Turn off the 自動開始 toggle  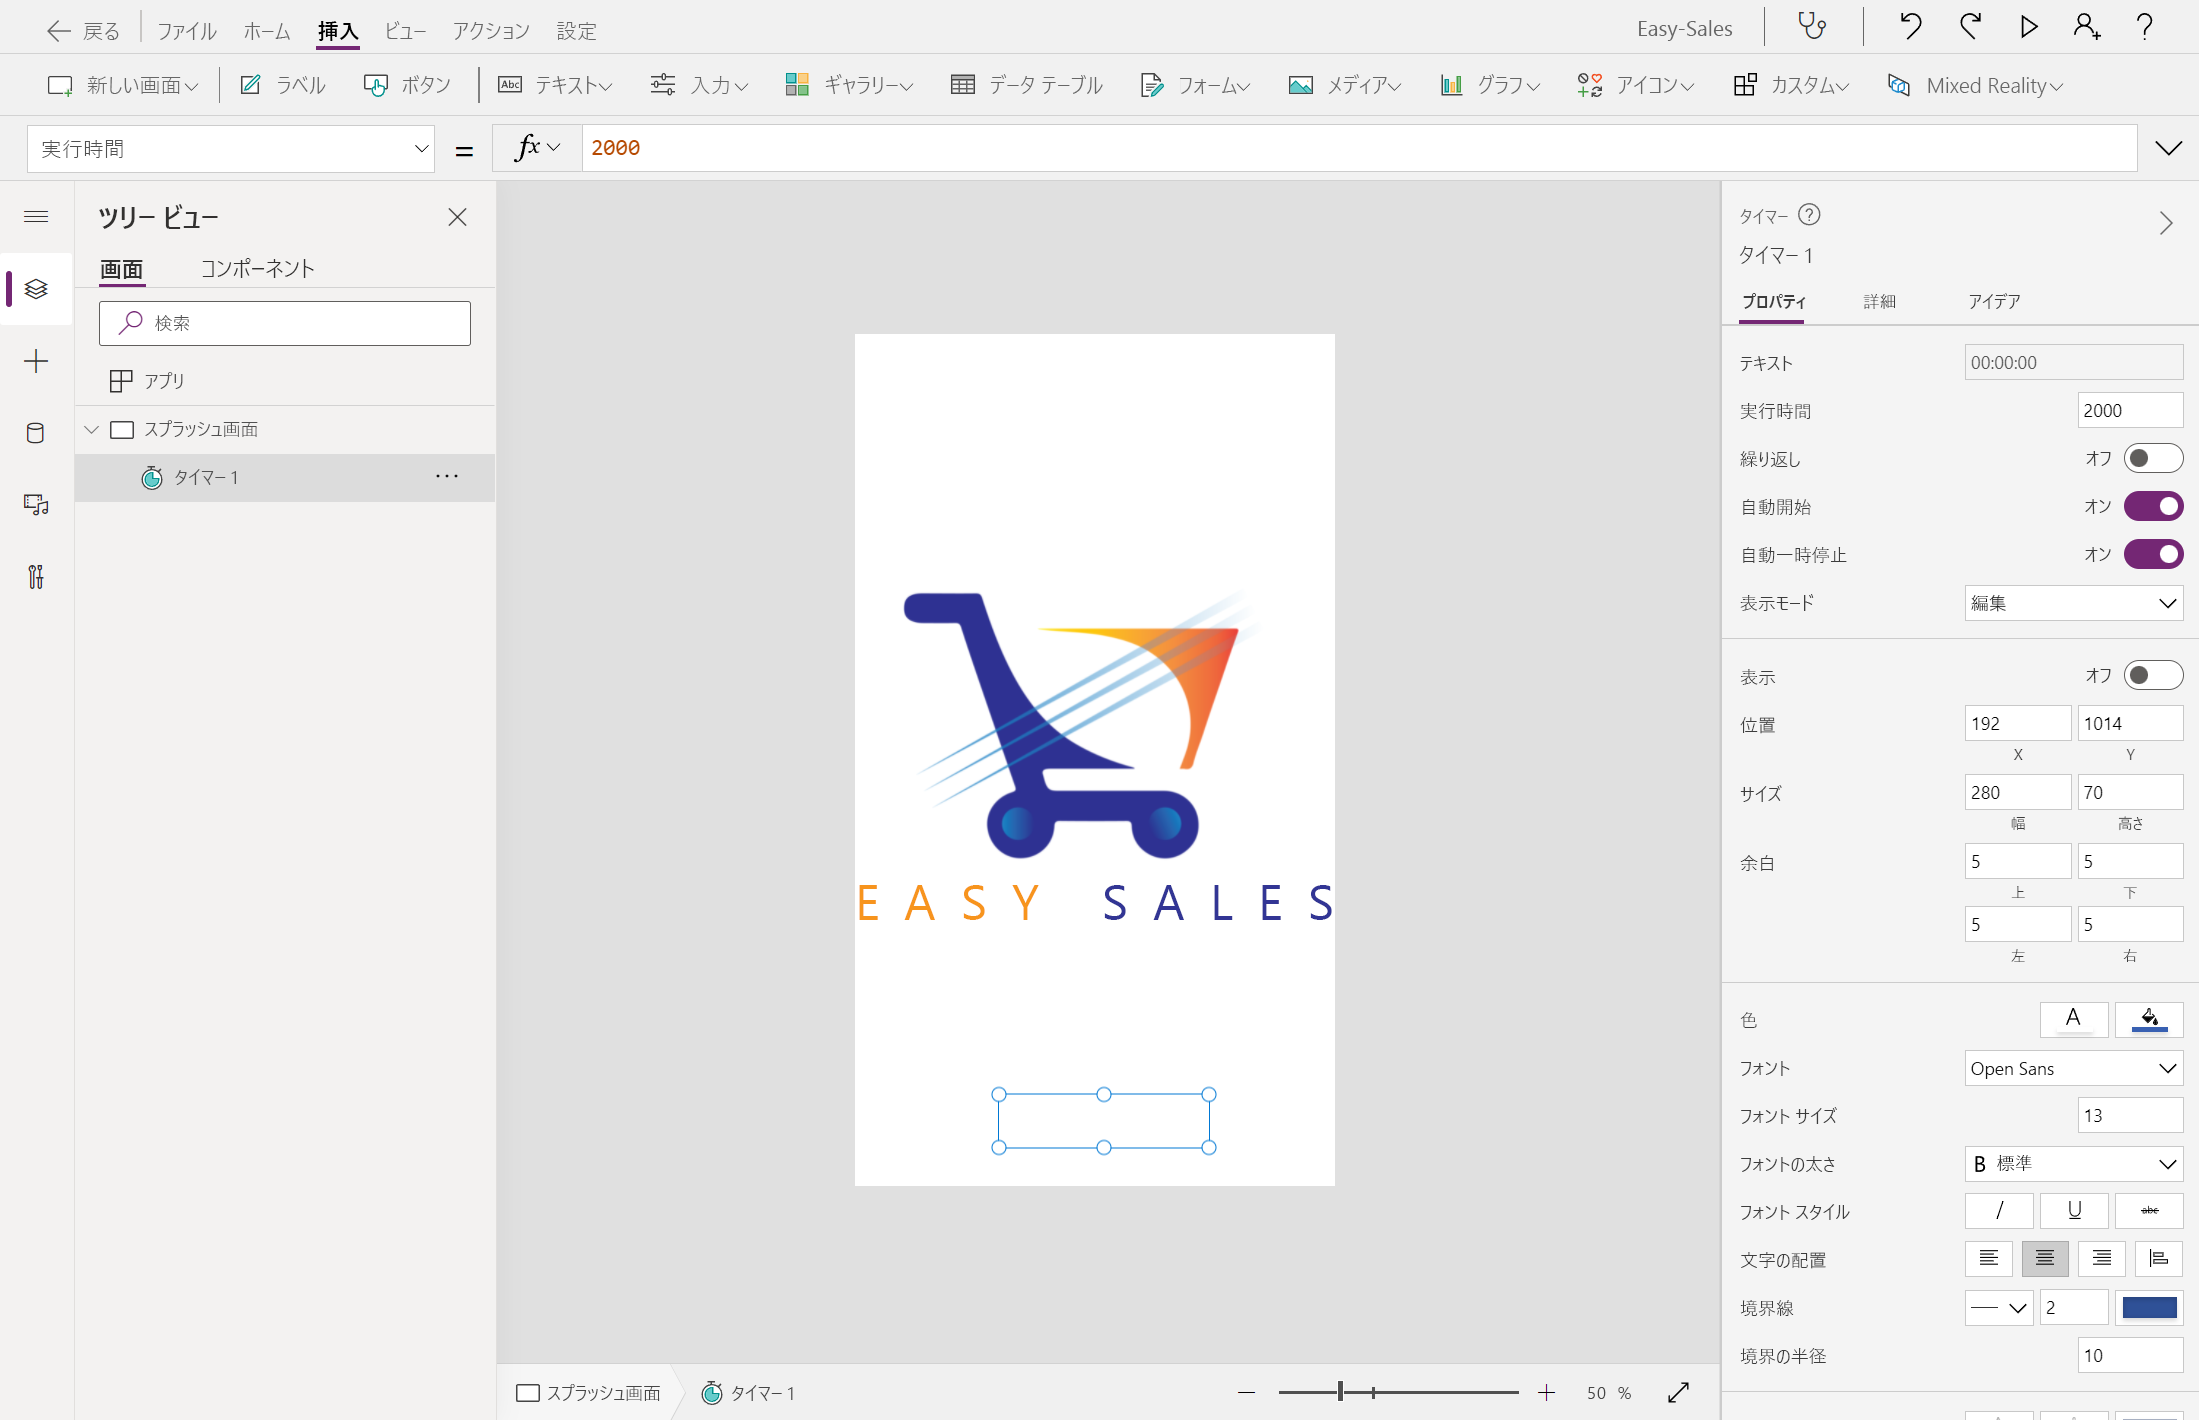2152,506
